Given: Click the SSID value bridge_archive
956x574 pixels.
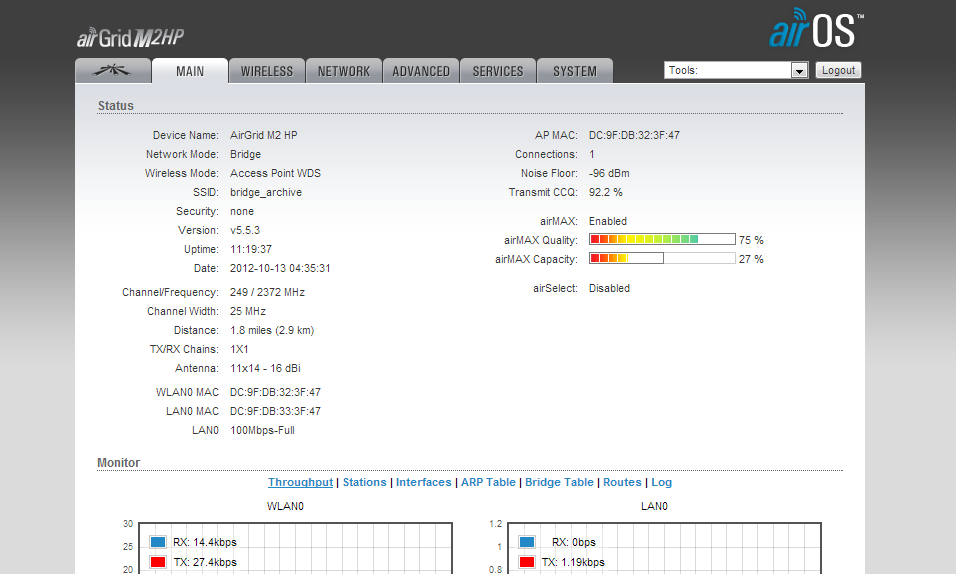Looking at the screenshot, I should coord(266,192).
